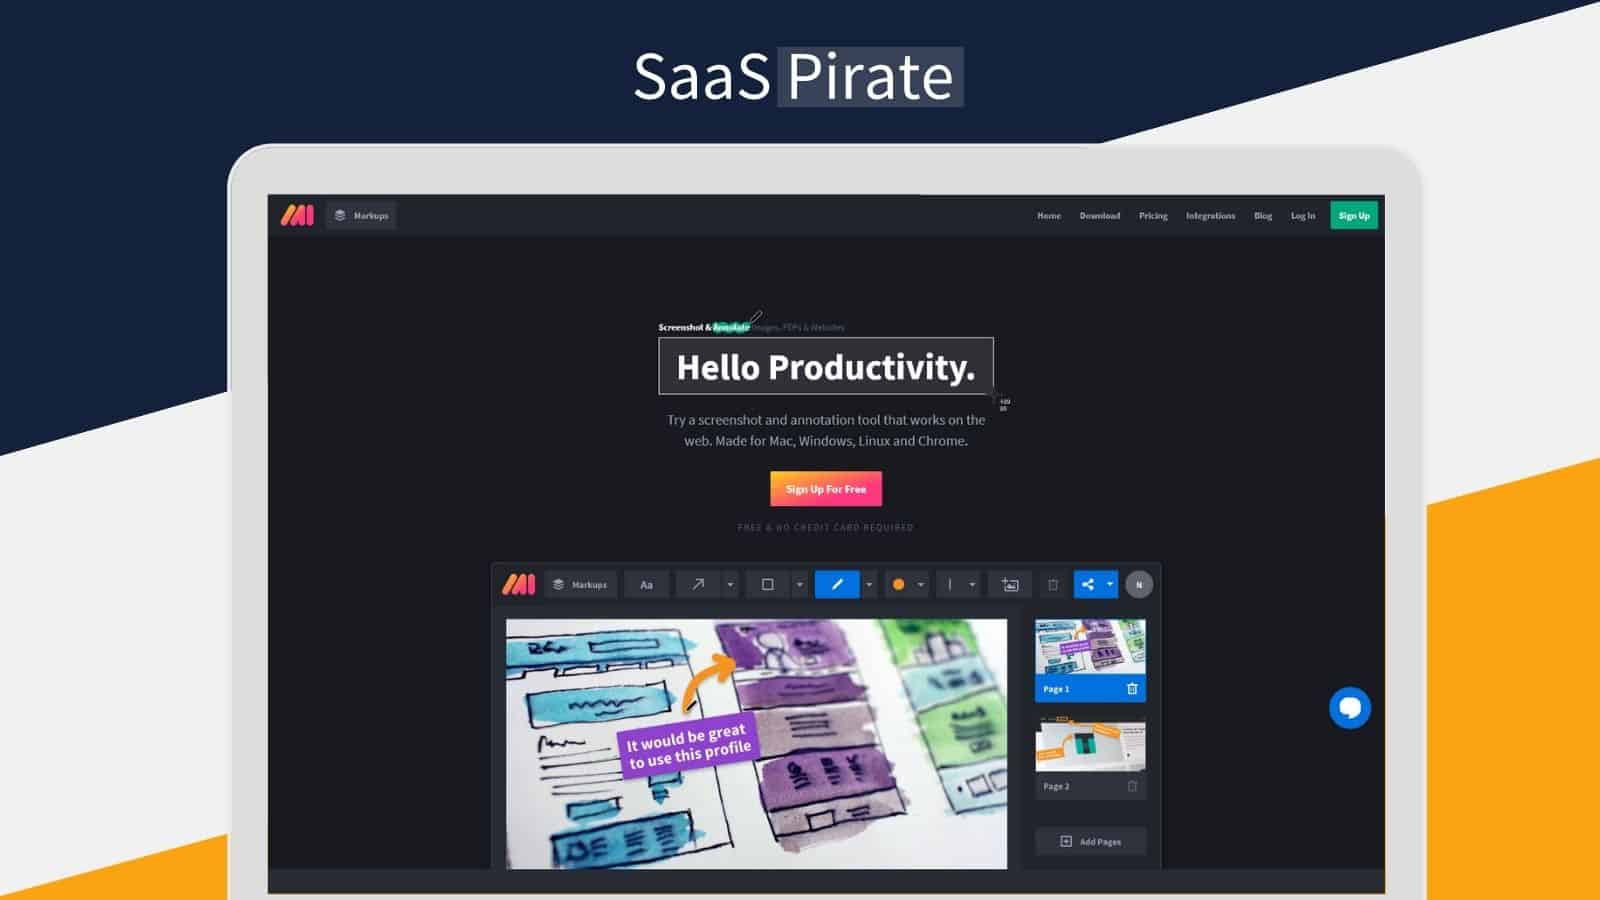
Task: Expand the share options dropdown arrow
Action: pos(1110,584)
